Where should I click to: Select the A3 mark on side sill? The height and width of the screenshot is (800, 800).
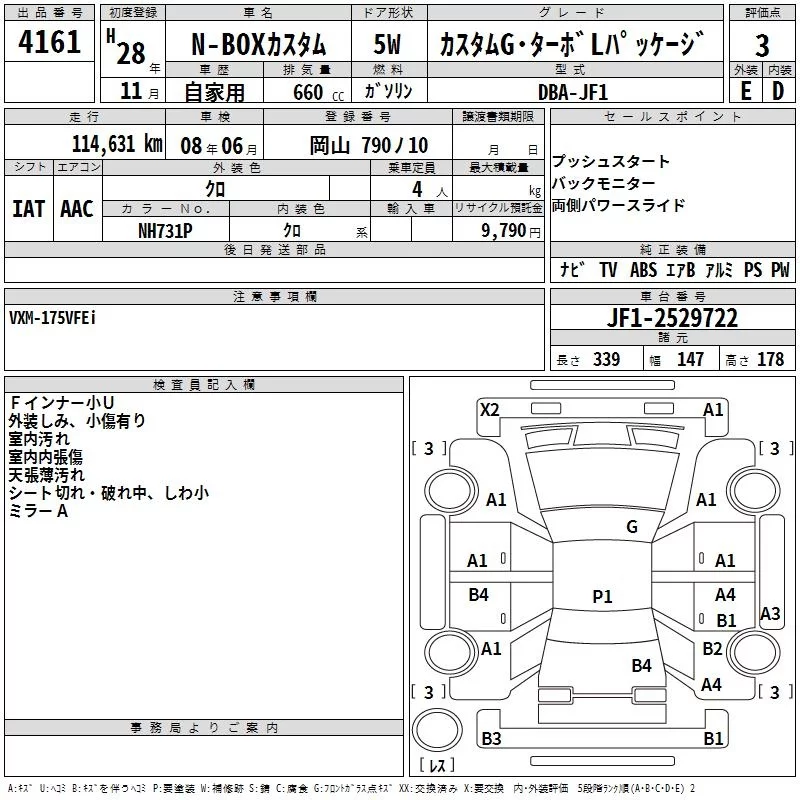pyautogui.click(x=770, y=613)
